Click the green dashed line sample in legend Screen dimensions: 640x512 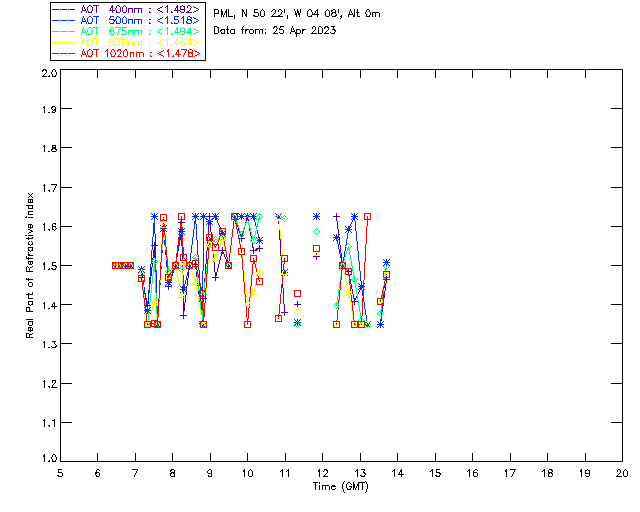(64, 31)
